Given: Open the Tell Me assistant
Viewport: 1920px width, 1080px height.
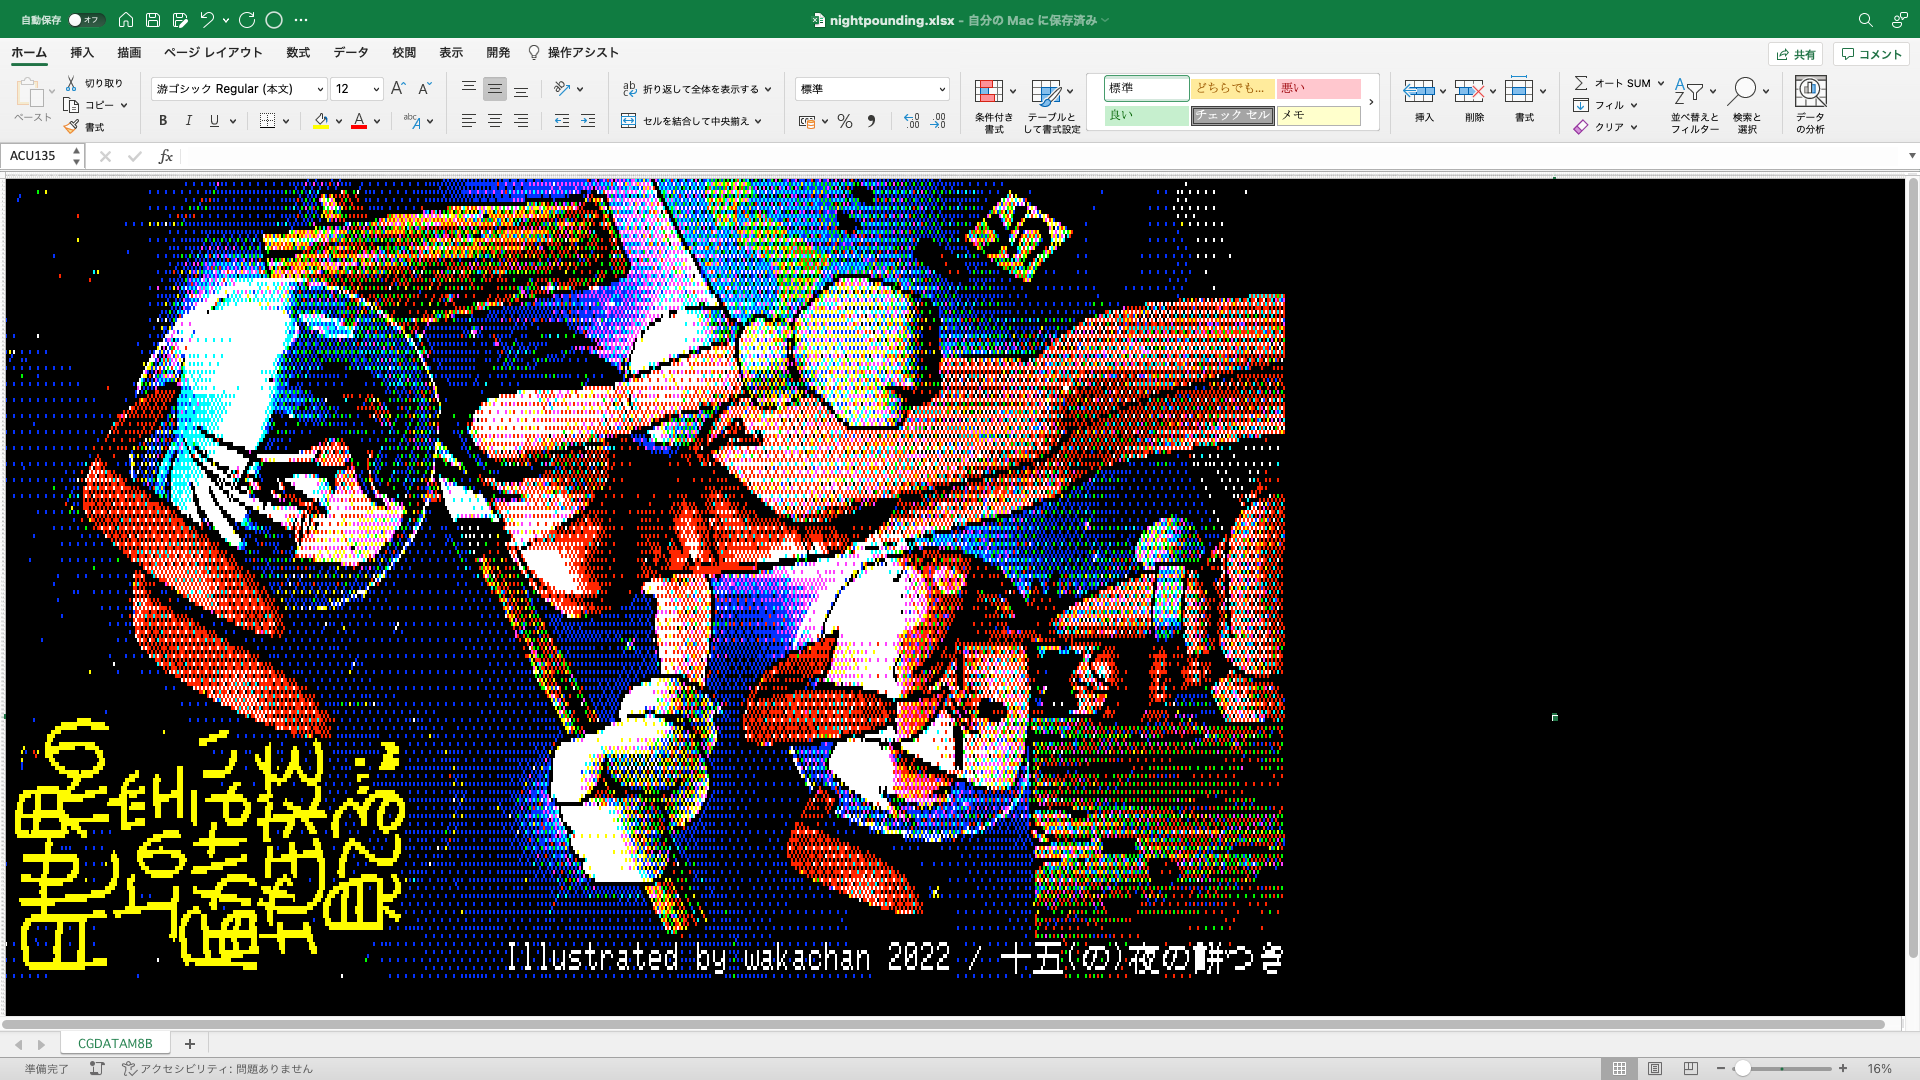Looking at the screenshot, I should 574,53.
